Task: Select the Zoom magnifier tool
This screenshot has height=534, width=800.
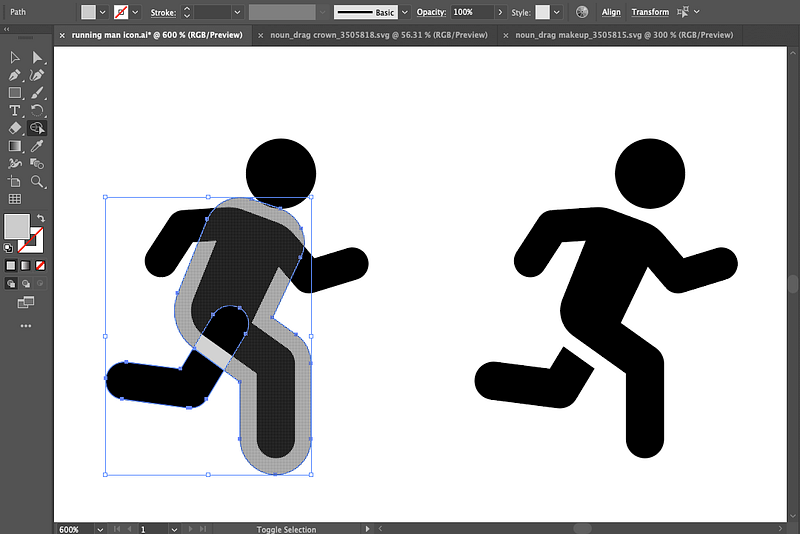Action: tap(37, 182)
